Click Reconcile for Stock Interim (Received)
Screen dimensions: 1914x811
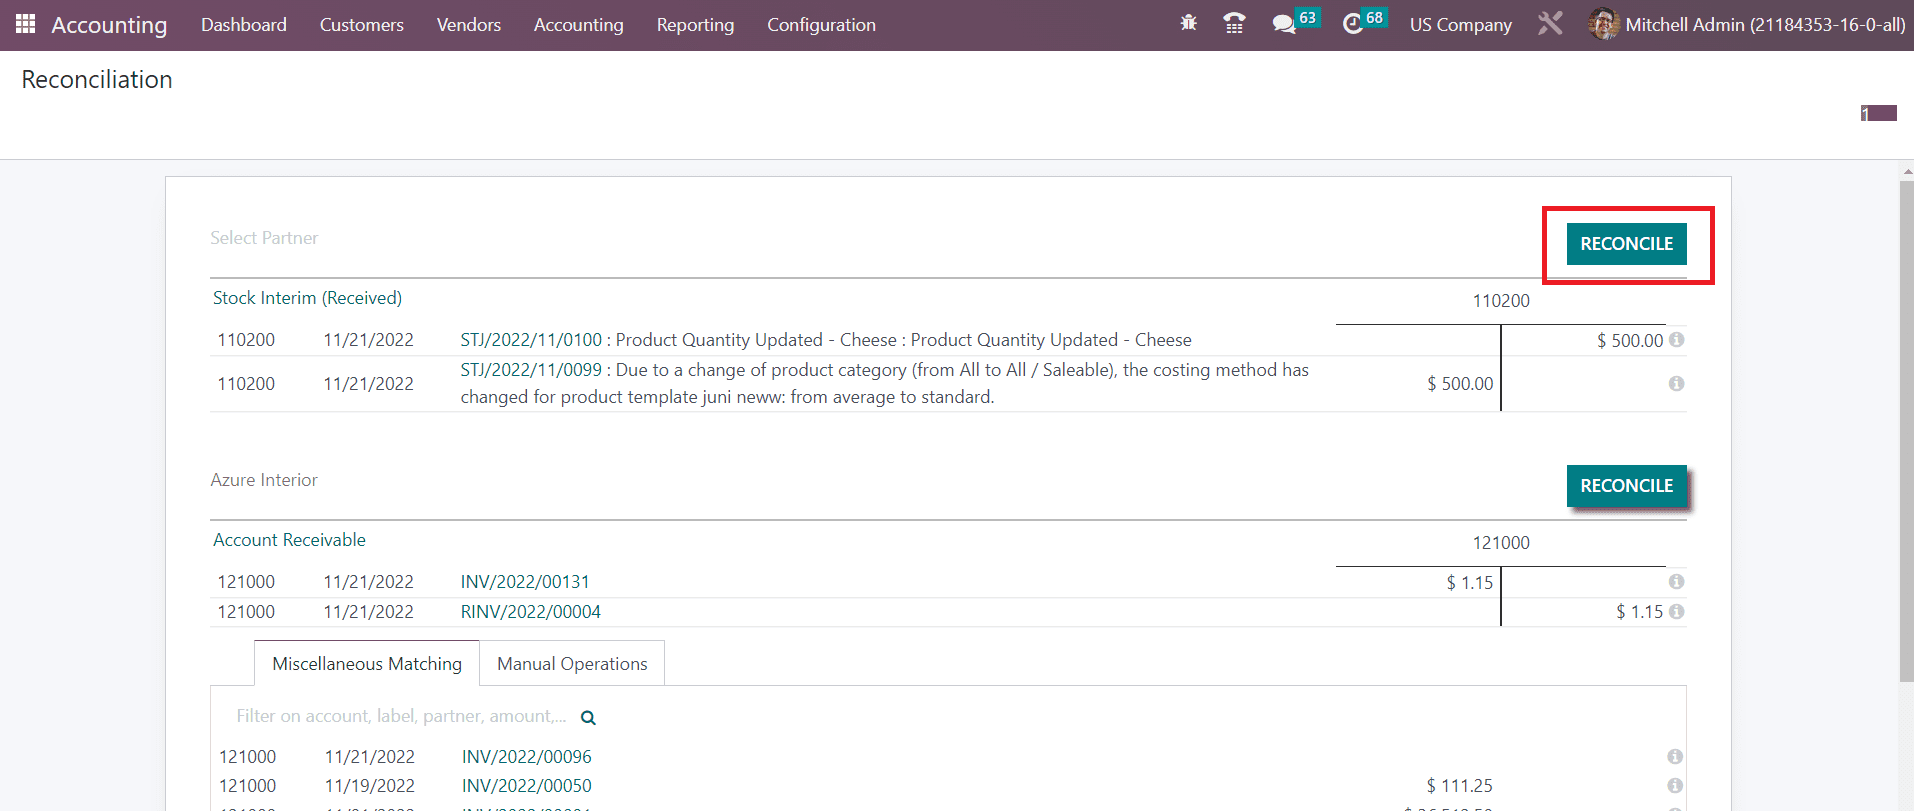(x=1626, y=244)
